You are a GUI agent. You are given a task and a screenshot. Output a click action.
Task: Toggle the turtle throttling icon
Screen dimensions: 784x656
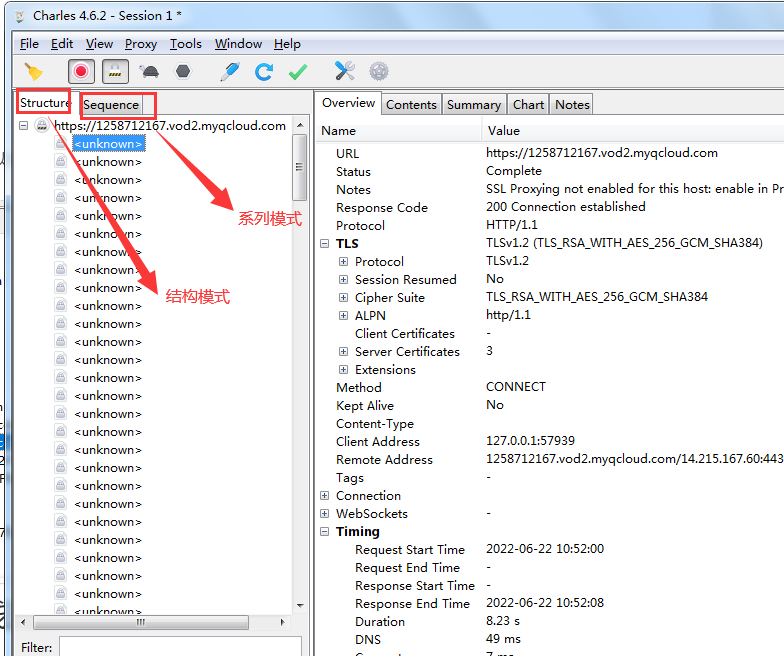(150, 72)
